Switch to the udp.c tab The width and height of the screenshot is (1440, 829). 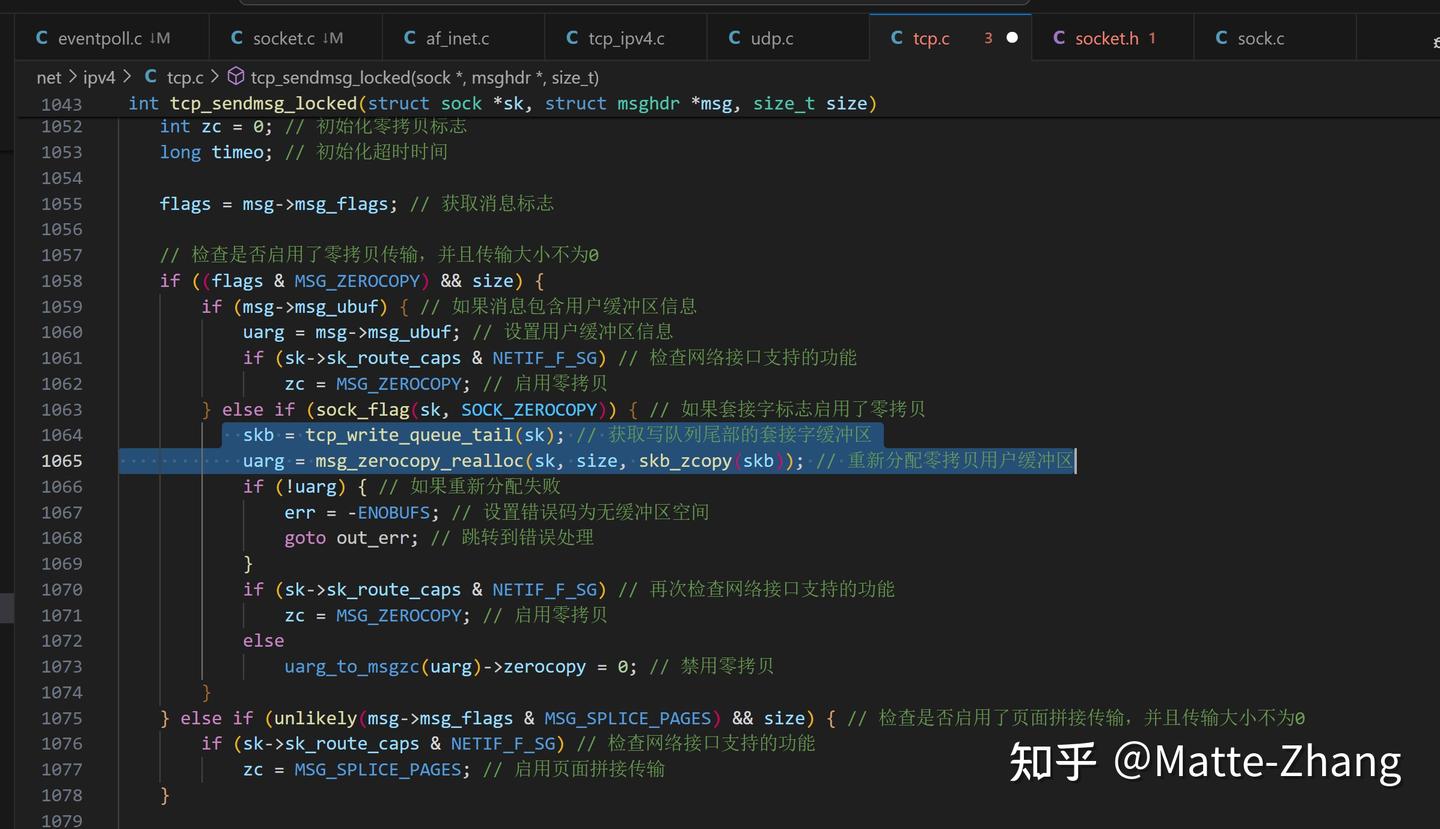[770, 37]
